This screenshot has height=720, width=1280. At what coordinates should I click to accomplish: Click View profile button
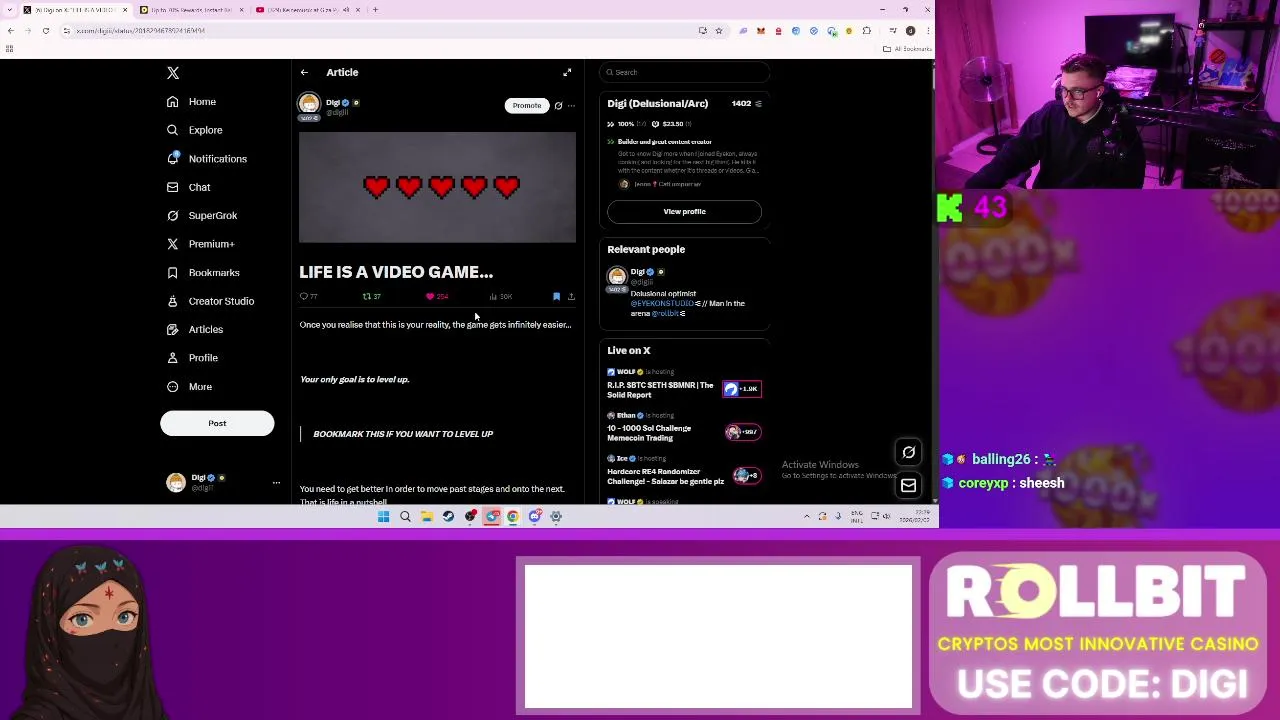pos(684,211)
